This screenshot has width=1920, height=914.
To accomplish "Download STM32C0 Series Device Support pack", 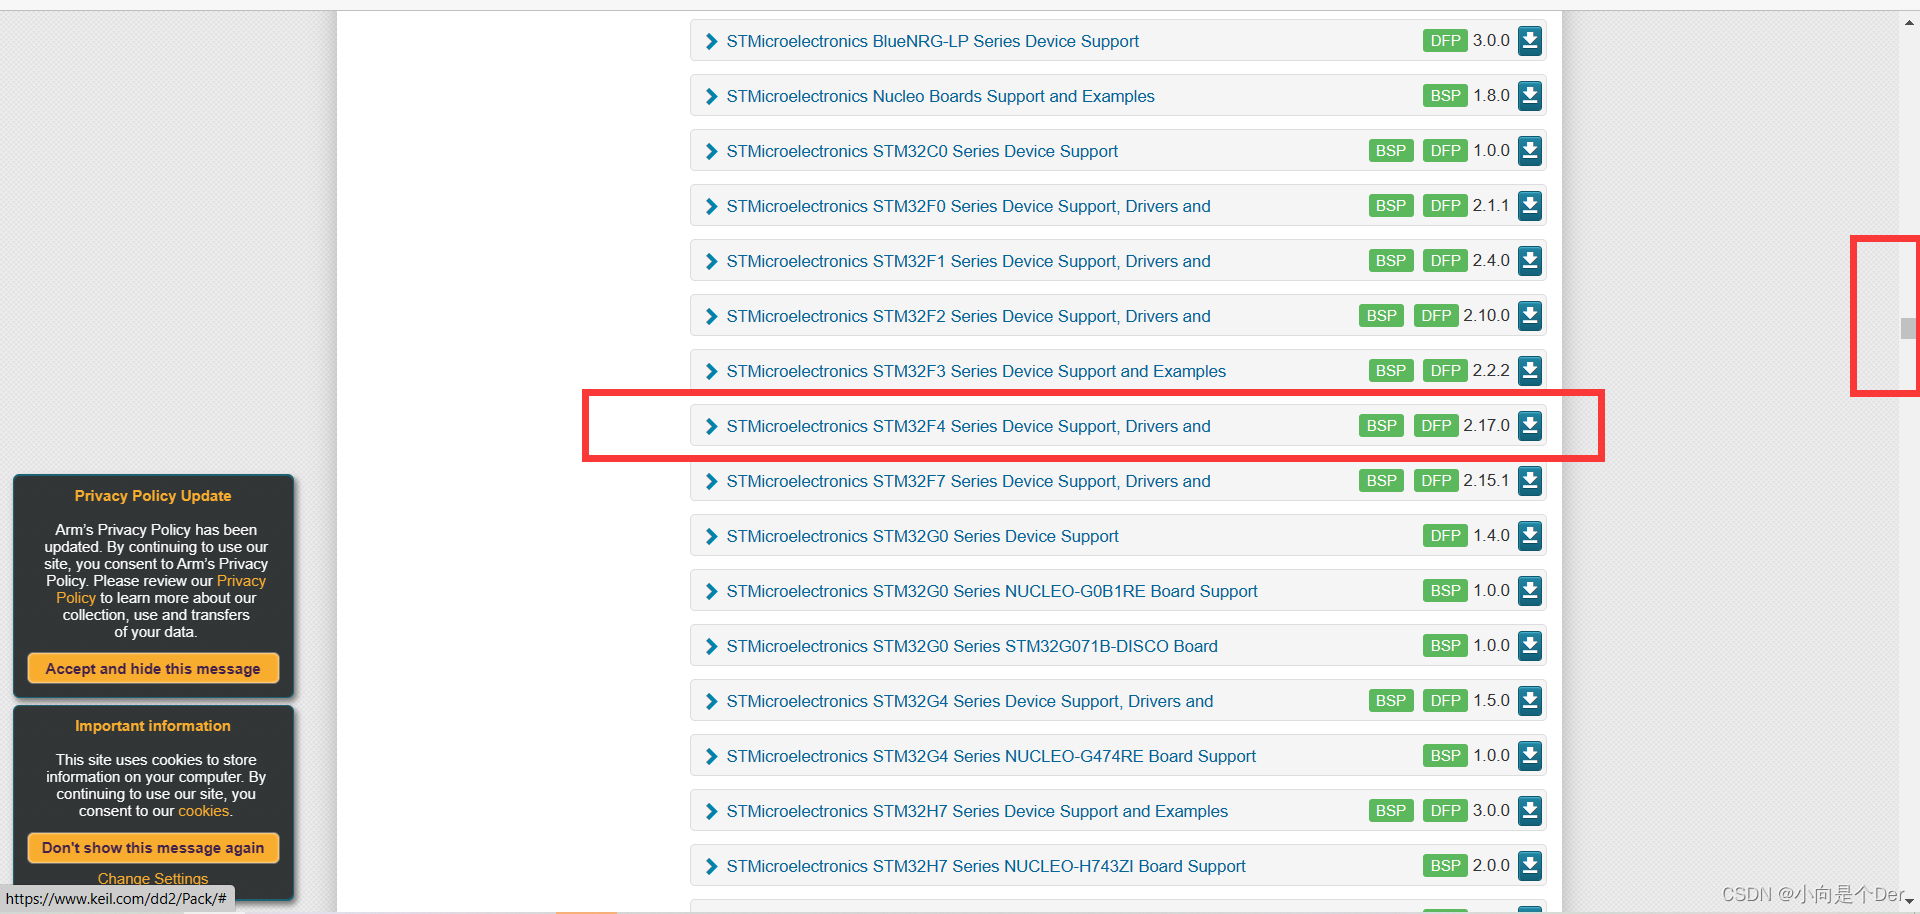I will click(1529, 151).
